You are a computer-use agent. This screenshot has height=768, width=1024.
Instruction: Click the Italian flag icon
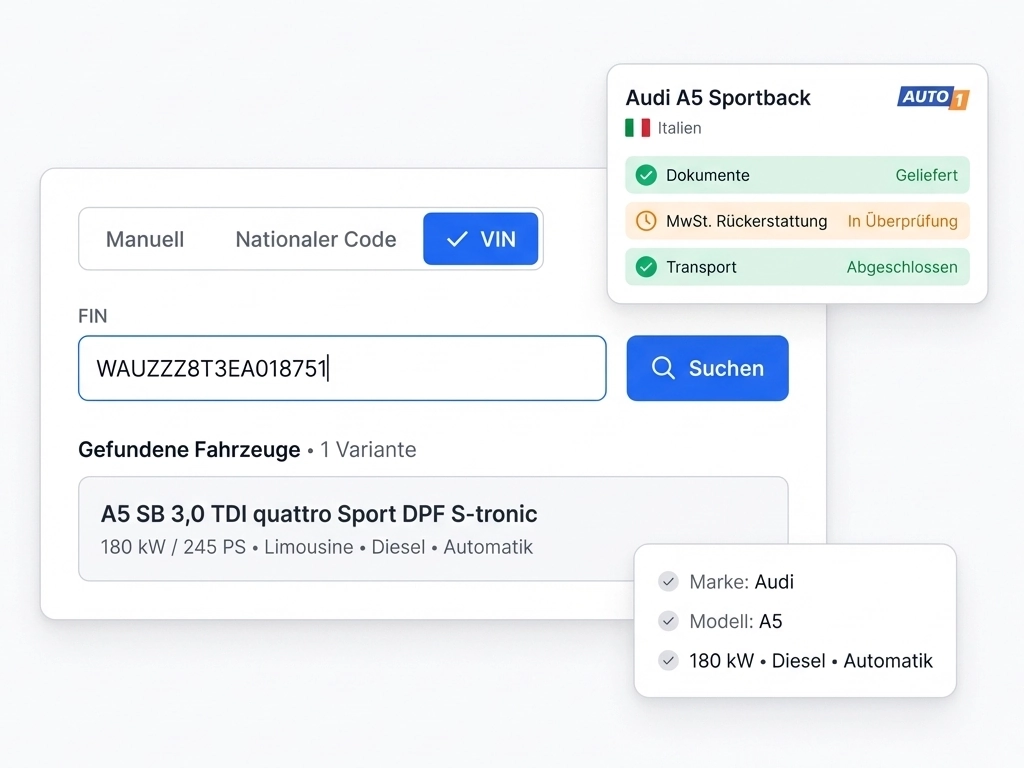(637, 128)
